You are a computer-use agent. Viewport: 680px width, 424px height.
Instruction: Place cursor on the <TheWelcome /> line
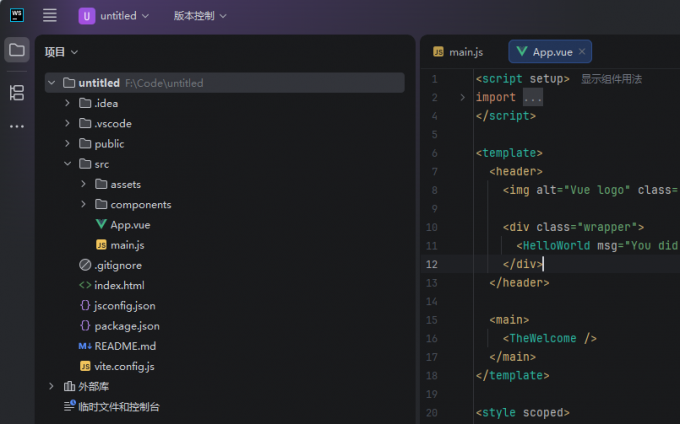tap(549, 338)
